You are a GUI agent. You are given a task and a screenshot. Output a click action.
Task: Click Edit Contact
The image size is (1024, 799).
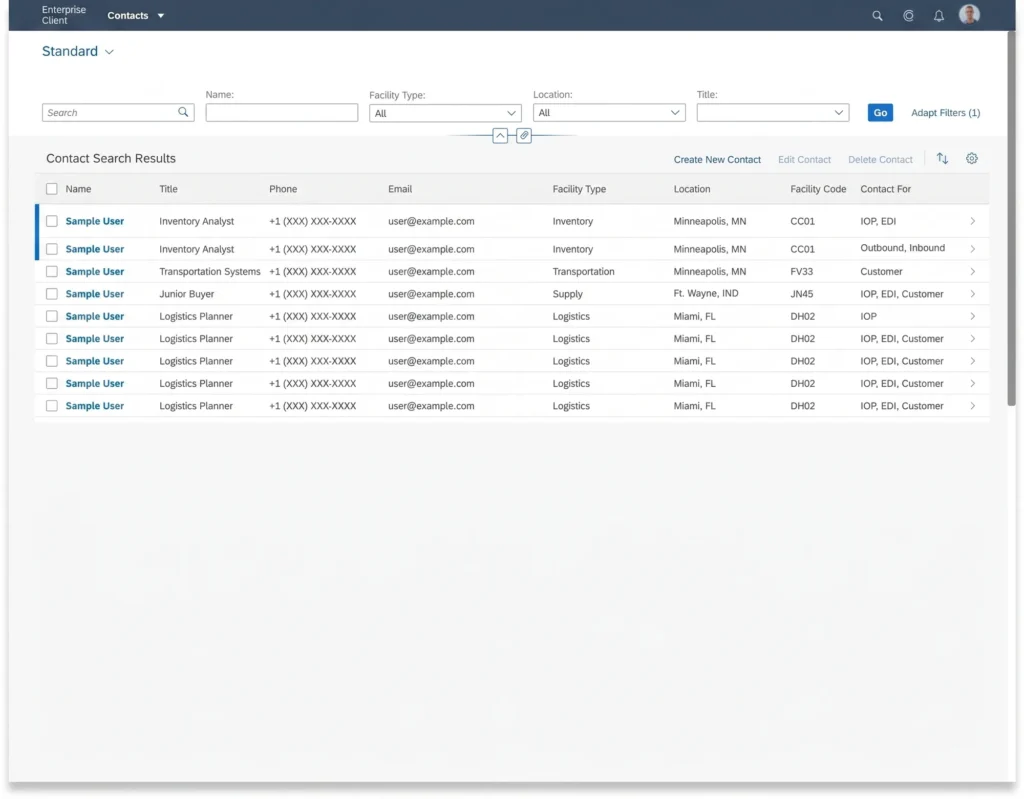pos(804,159)
